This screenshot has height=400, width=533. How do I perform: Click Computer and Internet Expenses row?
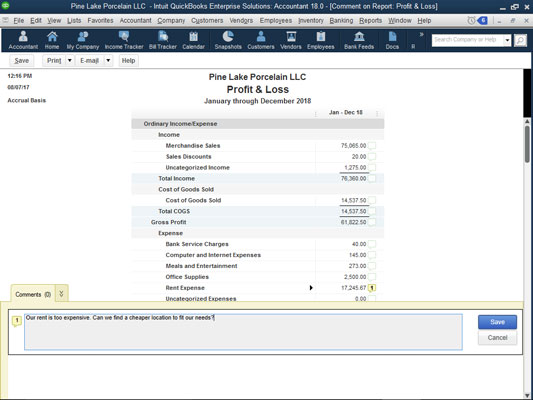coord(258,255)
